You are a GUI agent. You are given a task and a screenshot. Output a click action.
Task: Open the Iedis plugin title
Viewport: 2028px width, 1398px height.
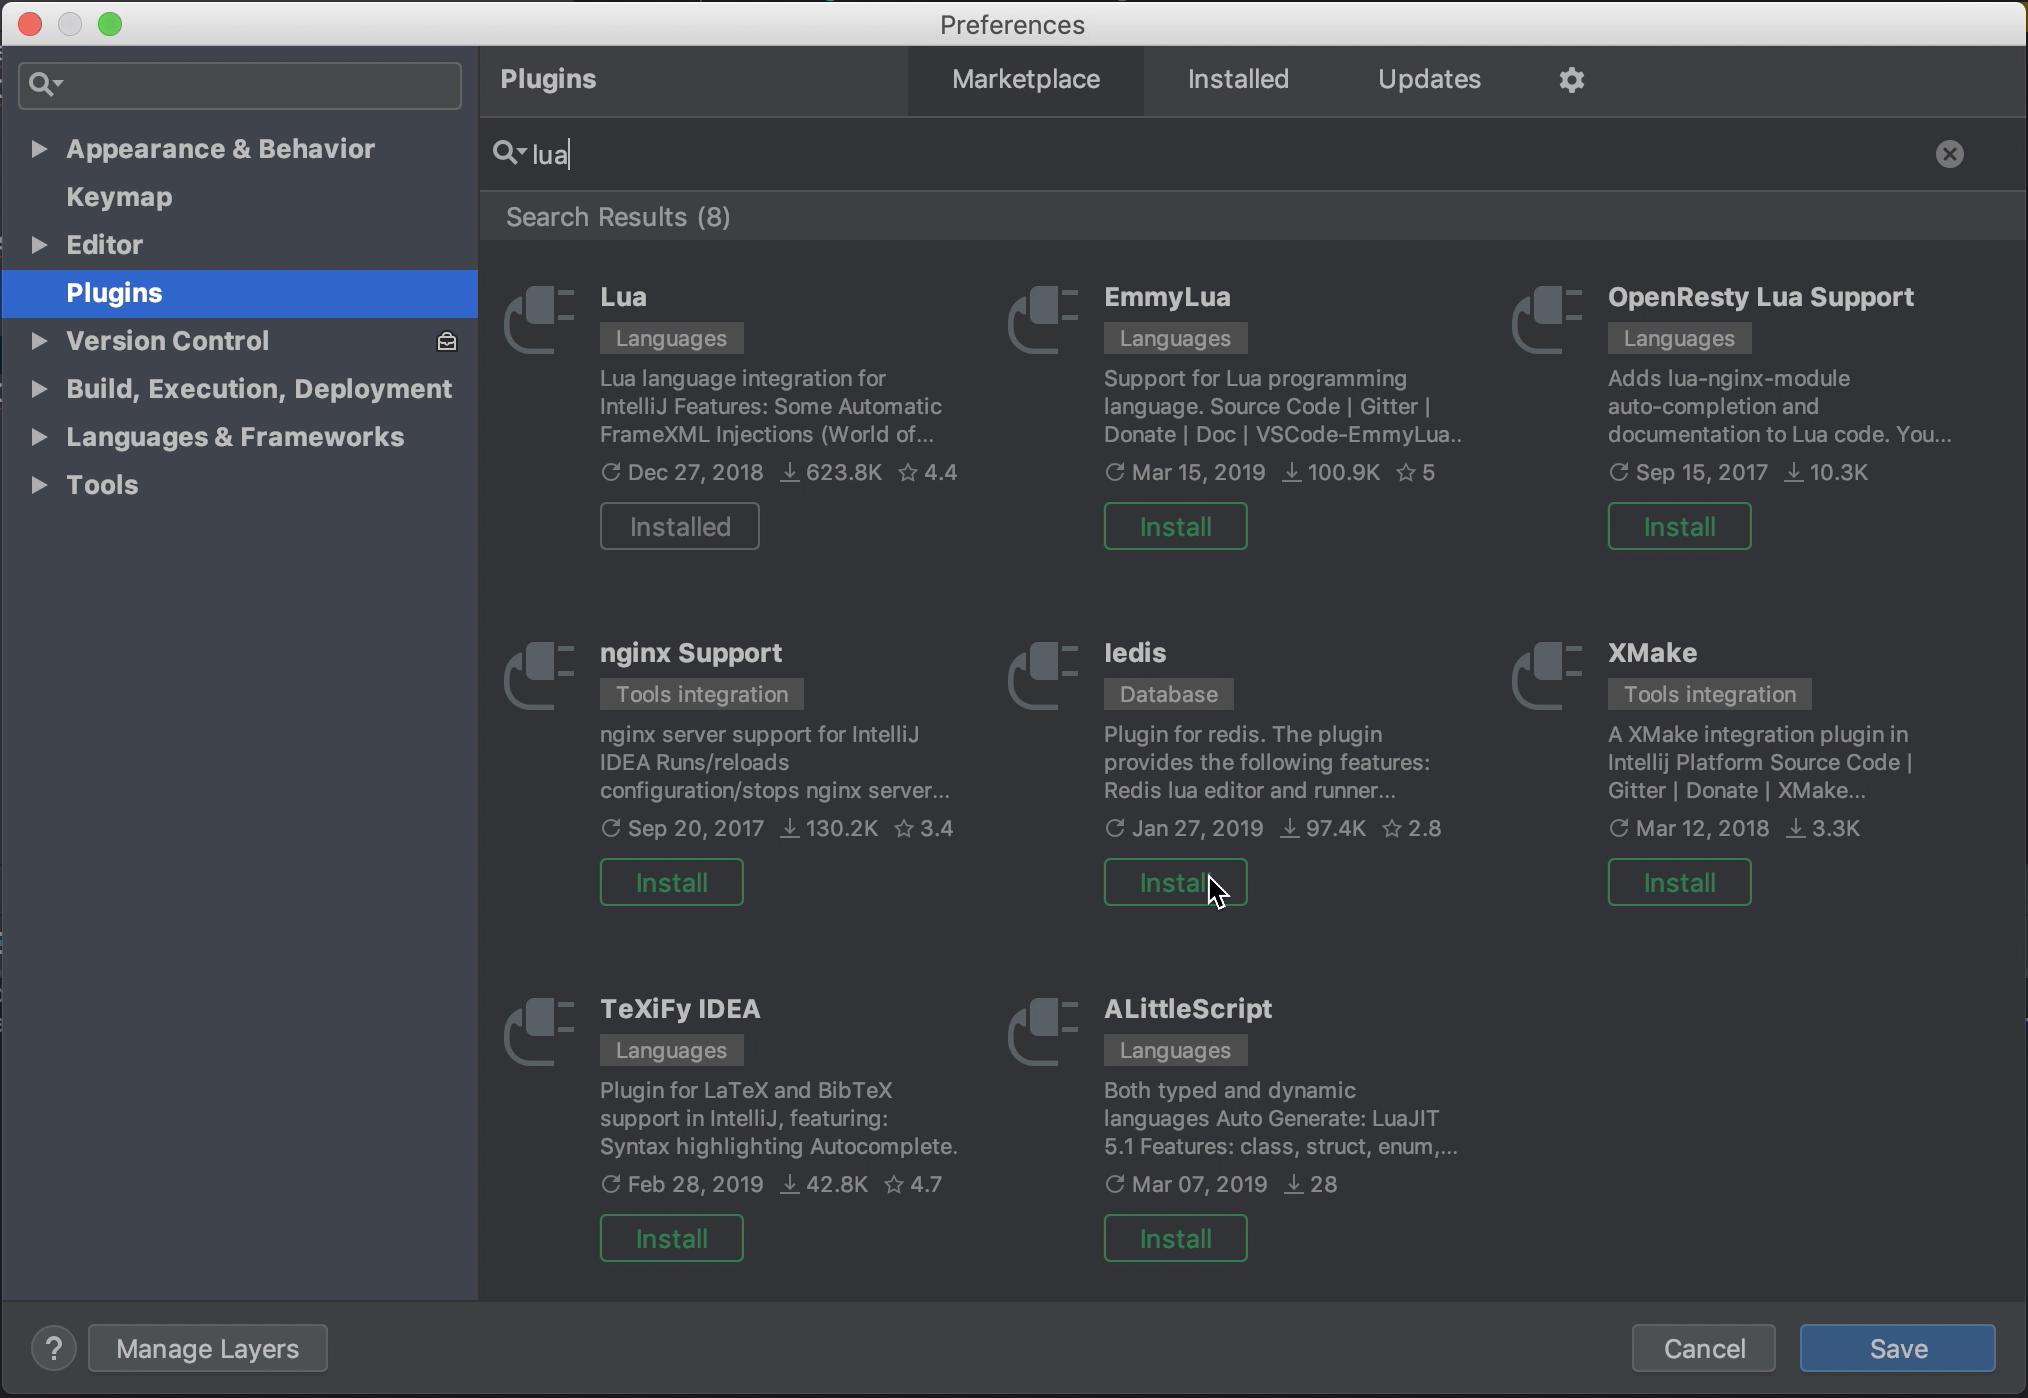(x=1135, y=653)
